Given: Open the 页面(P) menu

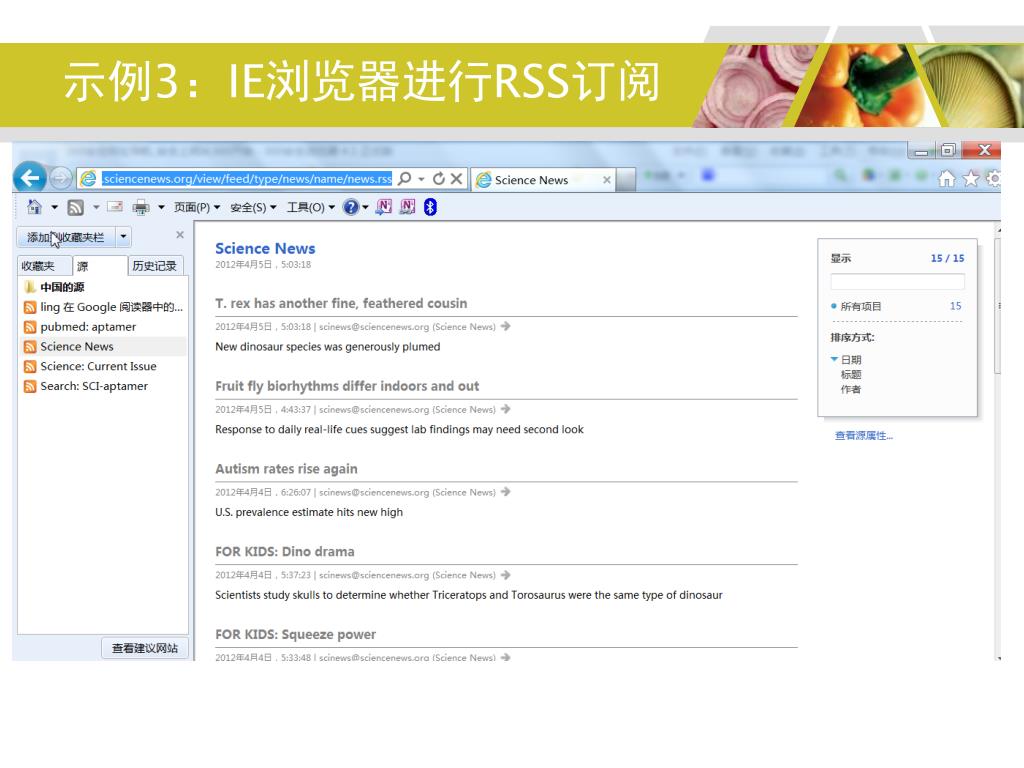Looking at the screenshot, I should tap(197, 207).
